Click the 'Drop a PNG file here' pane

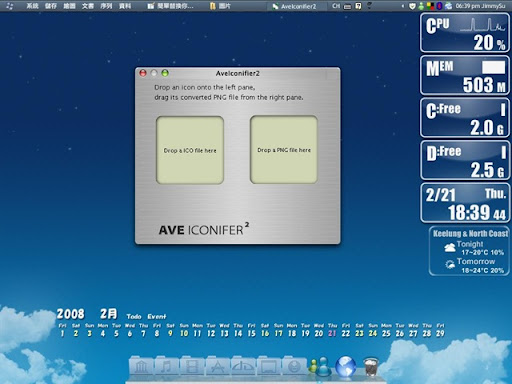click(284, 150)
